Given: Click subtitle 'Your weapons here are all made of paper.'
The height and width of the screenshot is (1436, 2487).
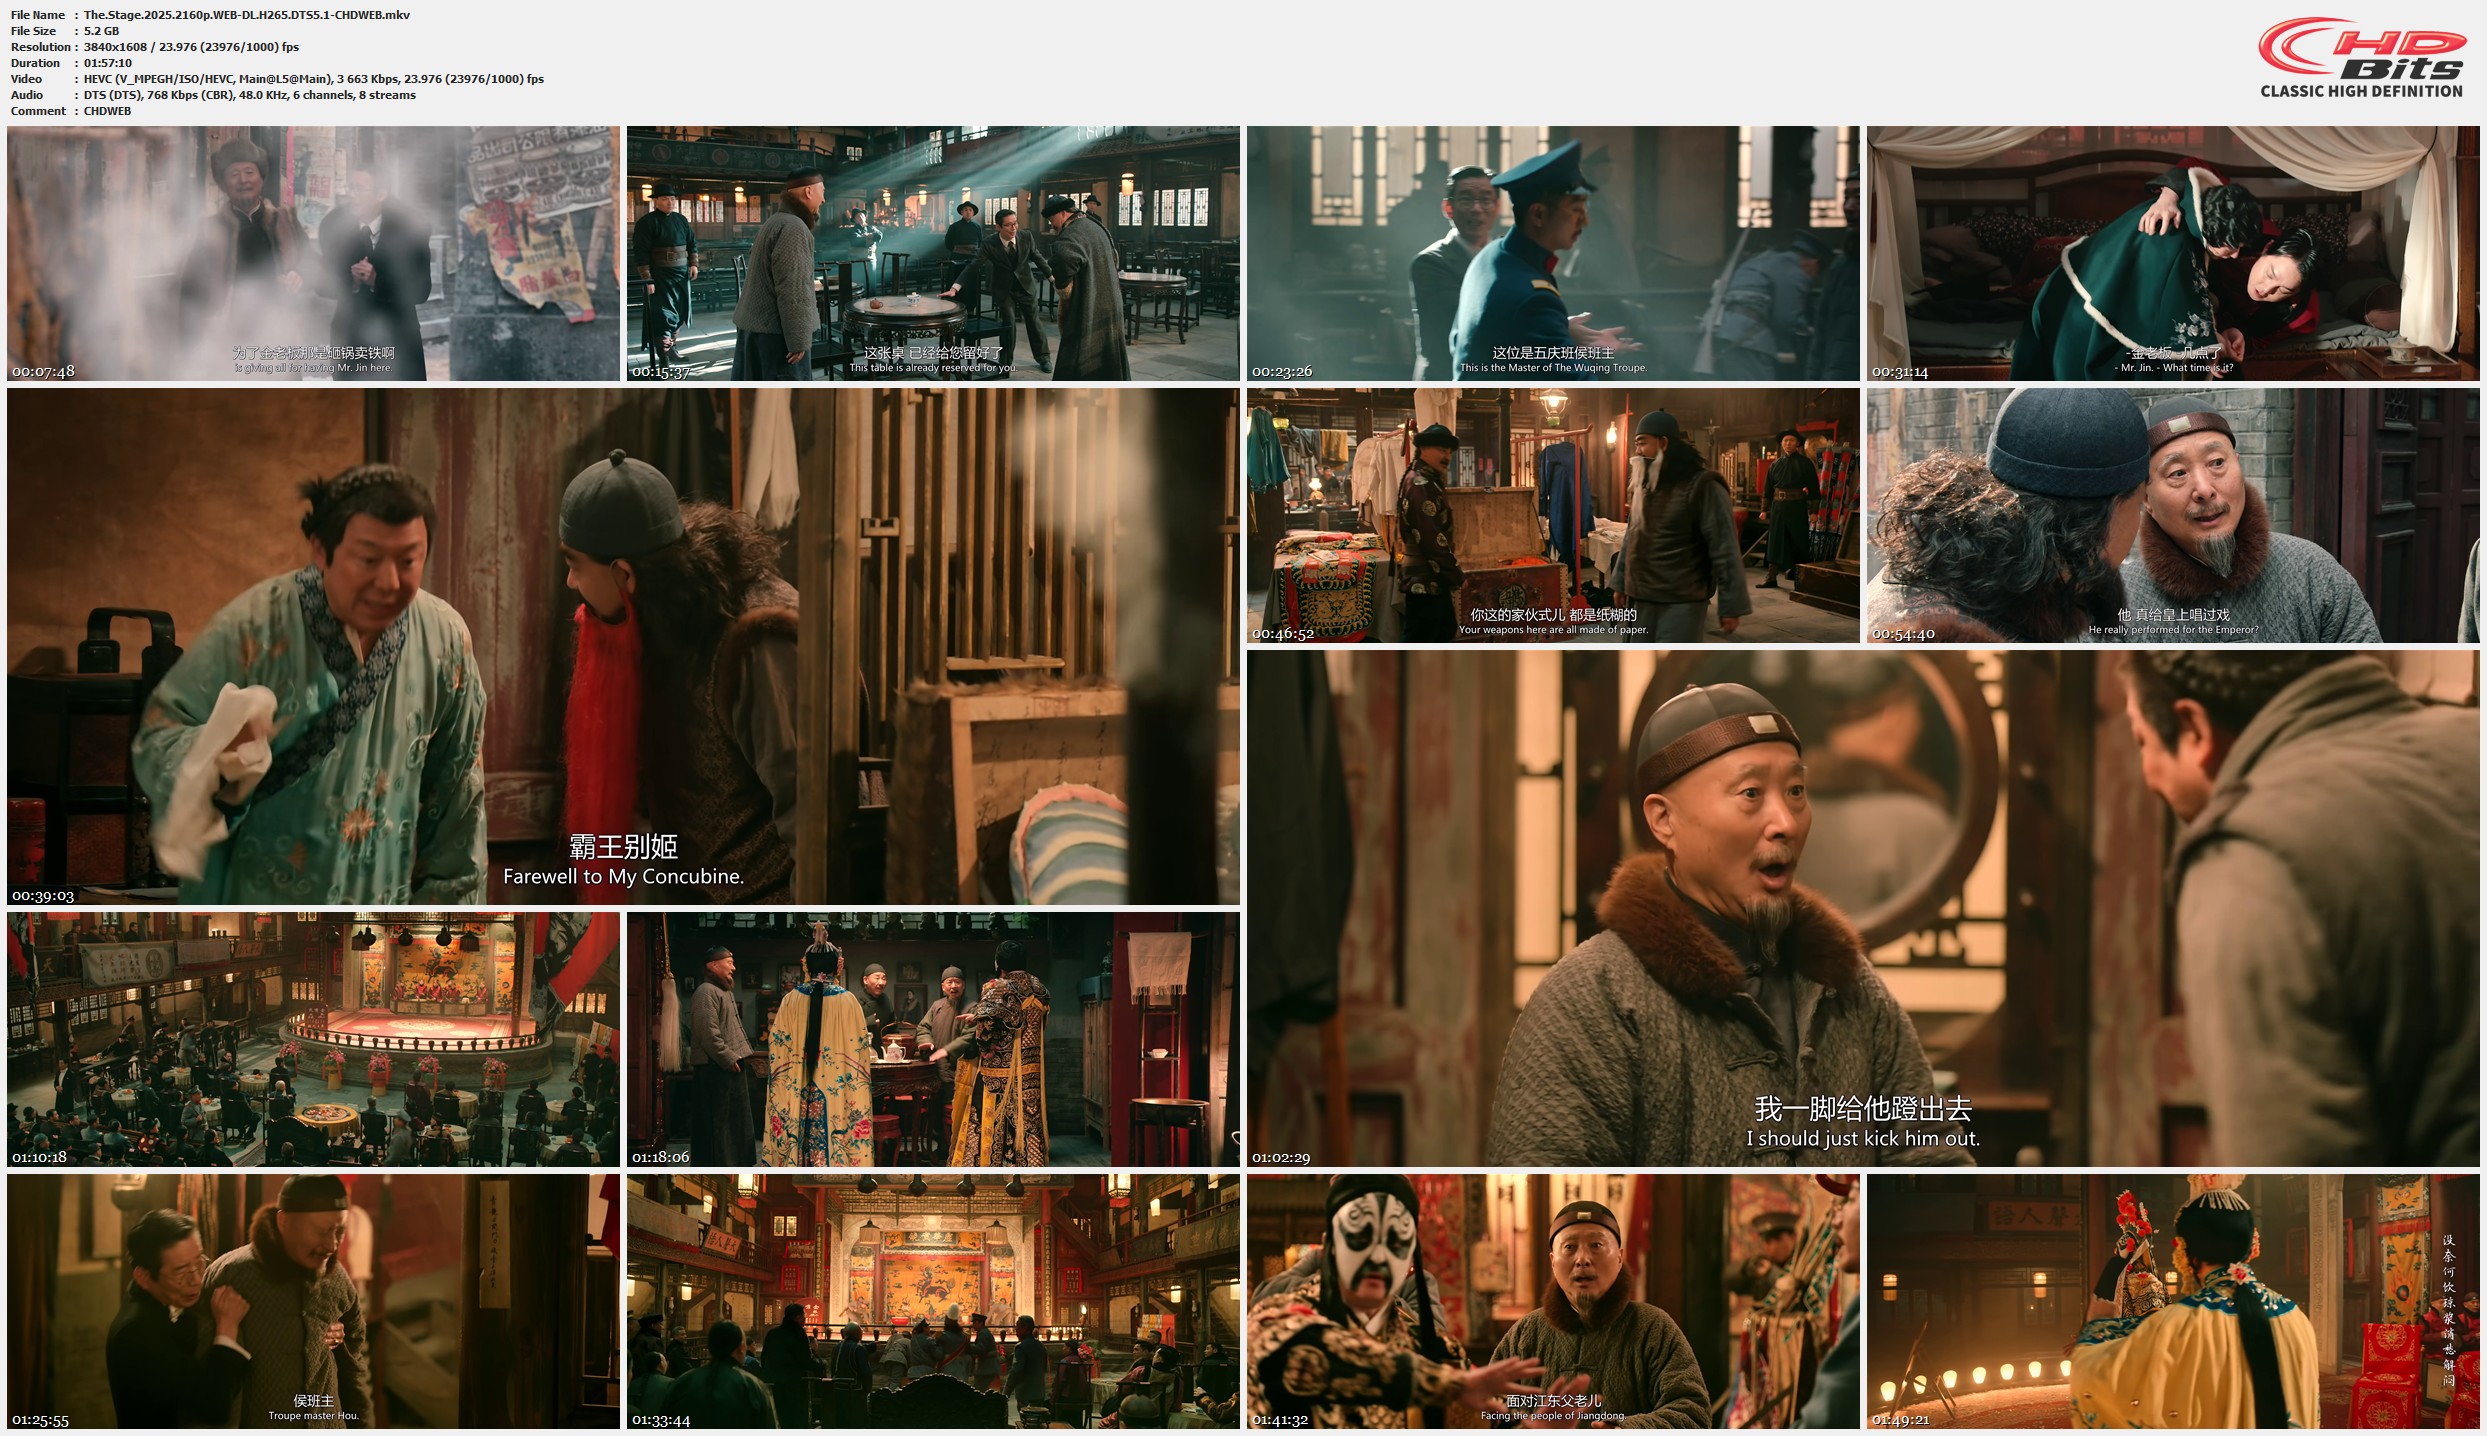Looking at the screenshot, I should coord(1553,630).
